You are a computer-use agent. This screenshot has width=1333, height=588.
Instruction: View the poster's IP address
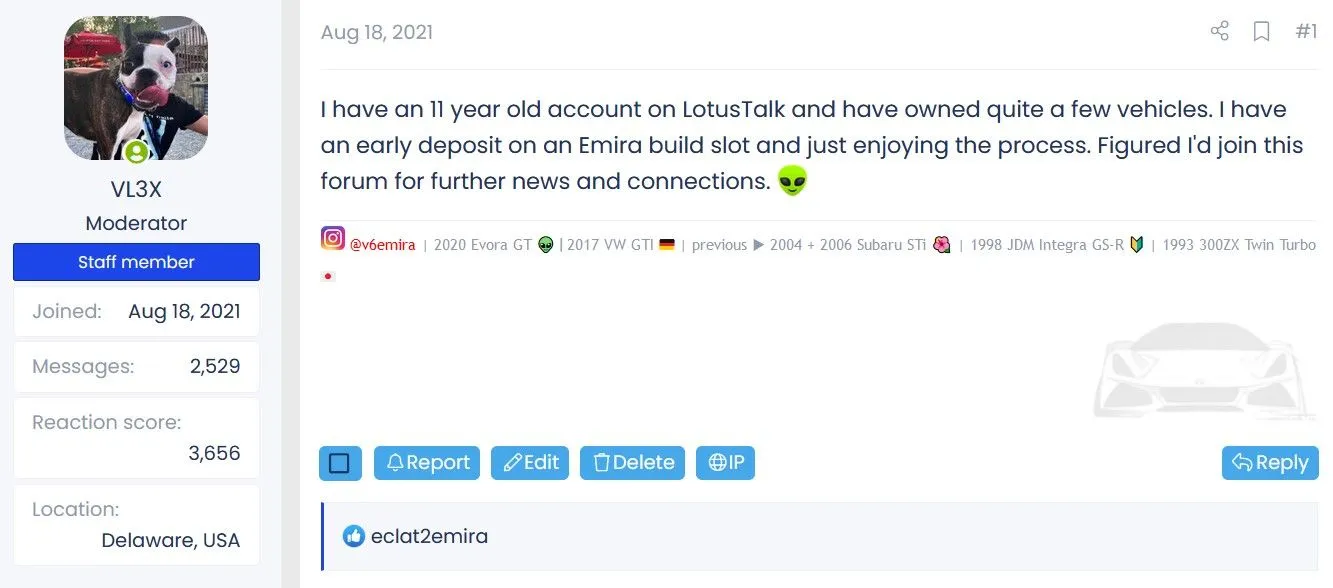click(725, 463)
